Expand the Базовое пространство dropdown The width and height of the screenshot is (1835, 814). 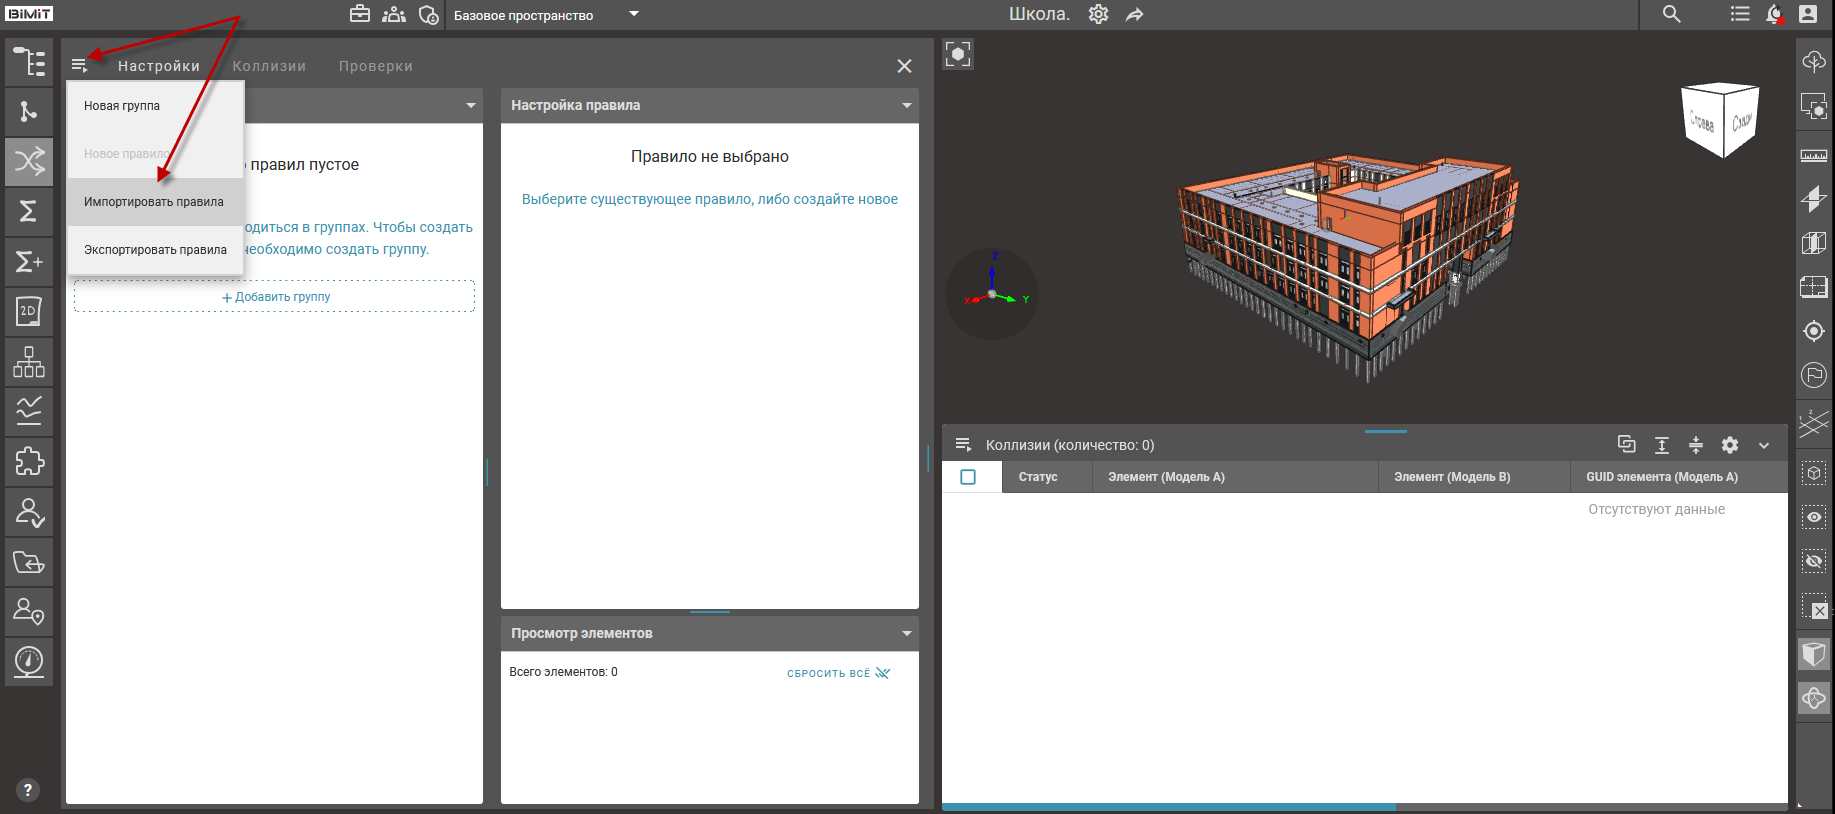point(633,14)
